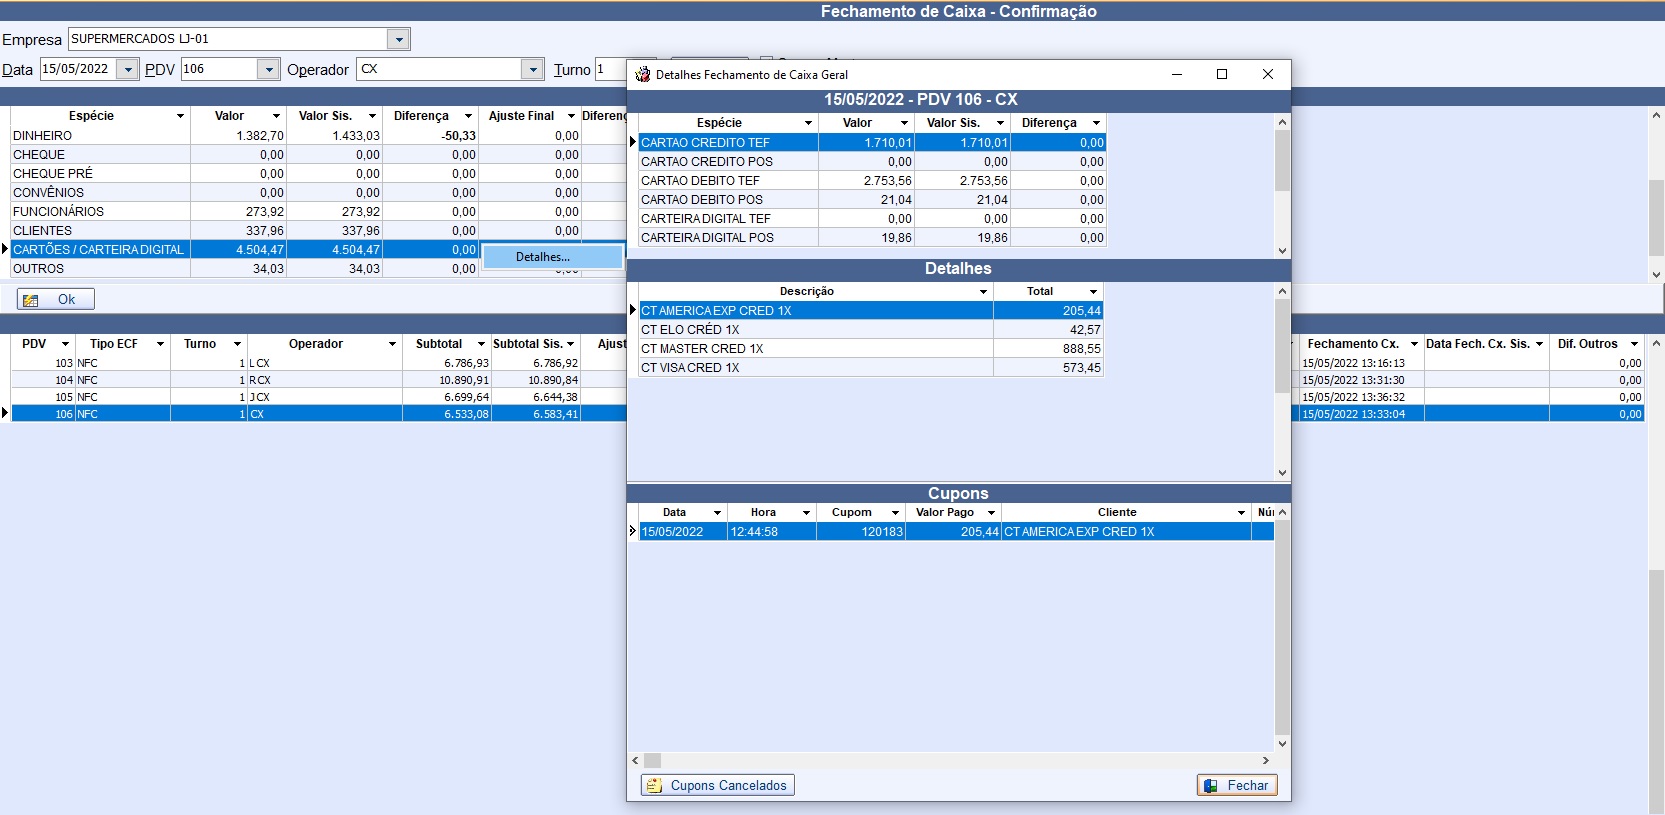Click the Cupons vertical scrollbar

(1283, 627)
